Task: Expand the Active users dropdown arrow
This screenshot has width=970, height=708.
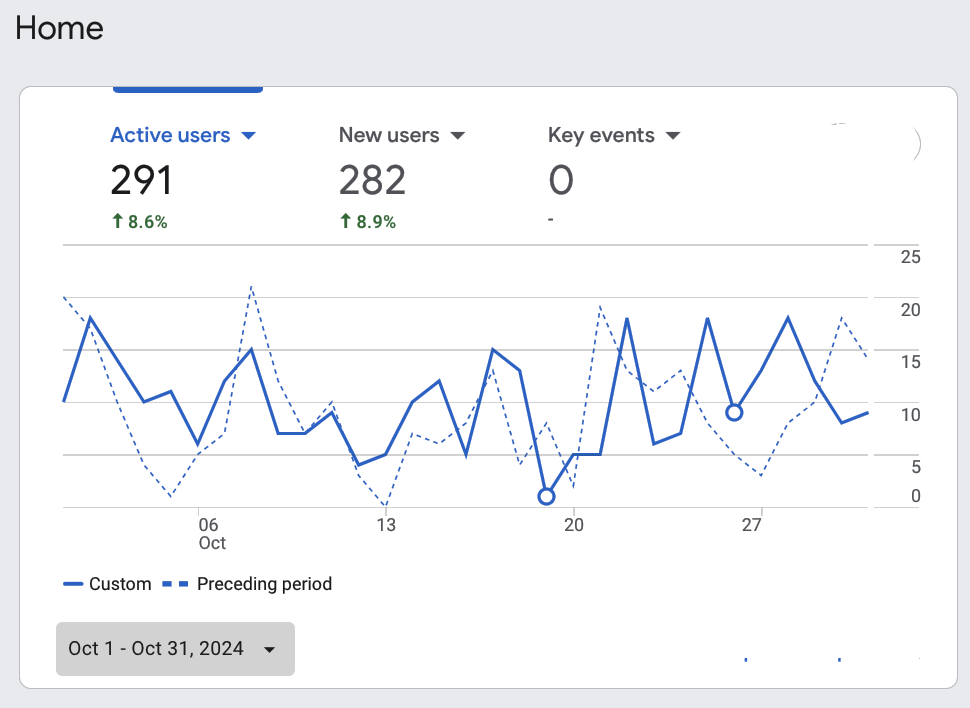Action: point(249,136)
